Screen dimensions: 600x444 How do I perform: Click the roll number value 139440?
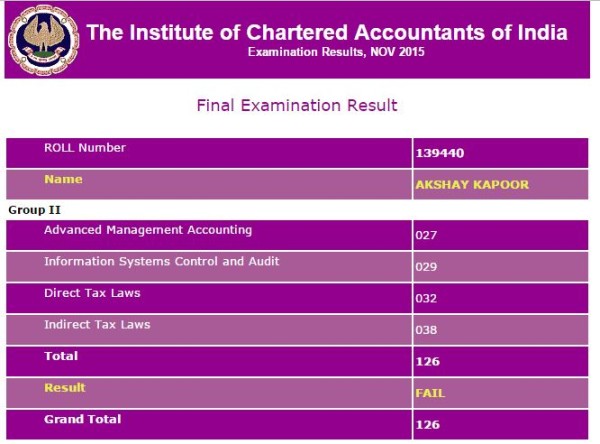[439, 154]
